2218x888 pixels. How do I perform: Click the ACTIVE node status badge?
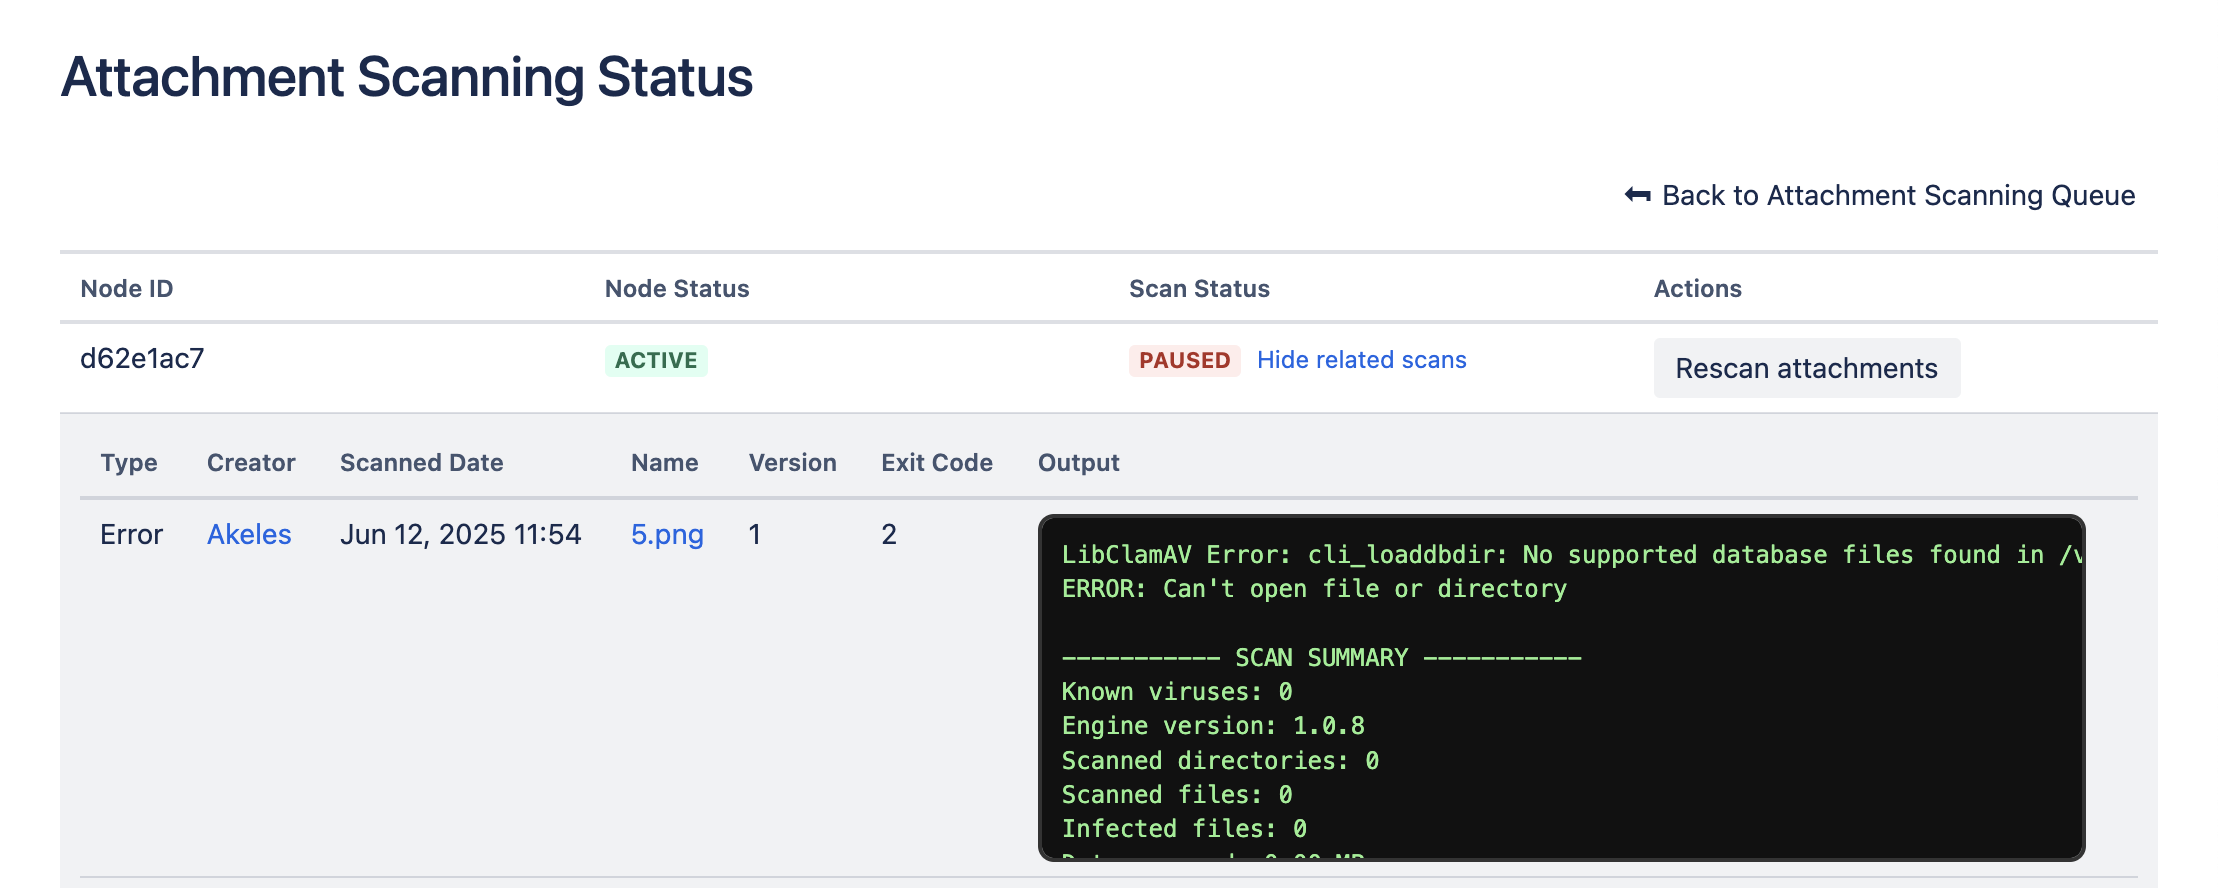pos(656,360)
